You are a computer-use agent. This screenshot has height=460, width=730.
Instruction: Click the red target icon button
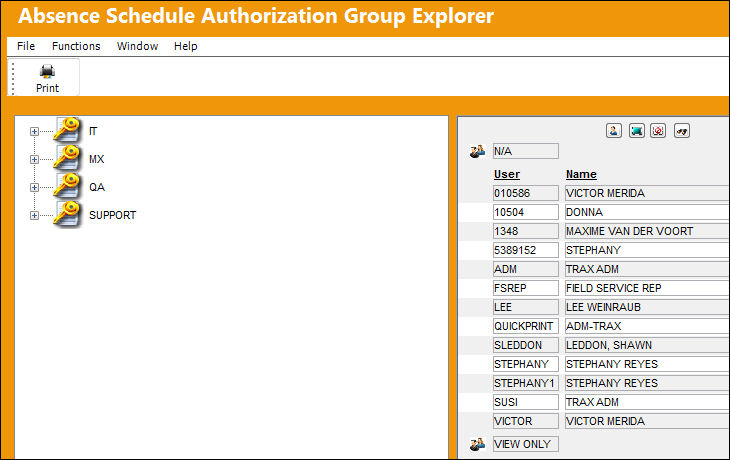[658, 131]
